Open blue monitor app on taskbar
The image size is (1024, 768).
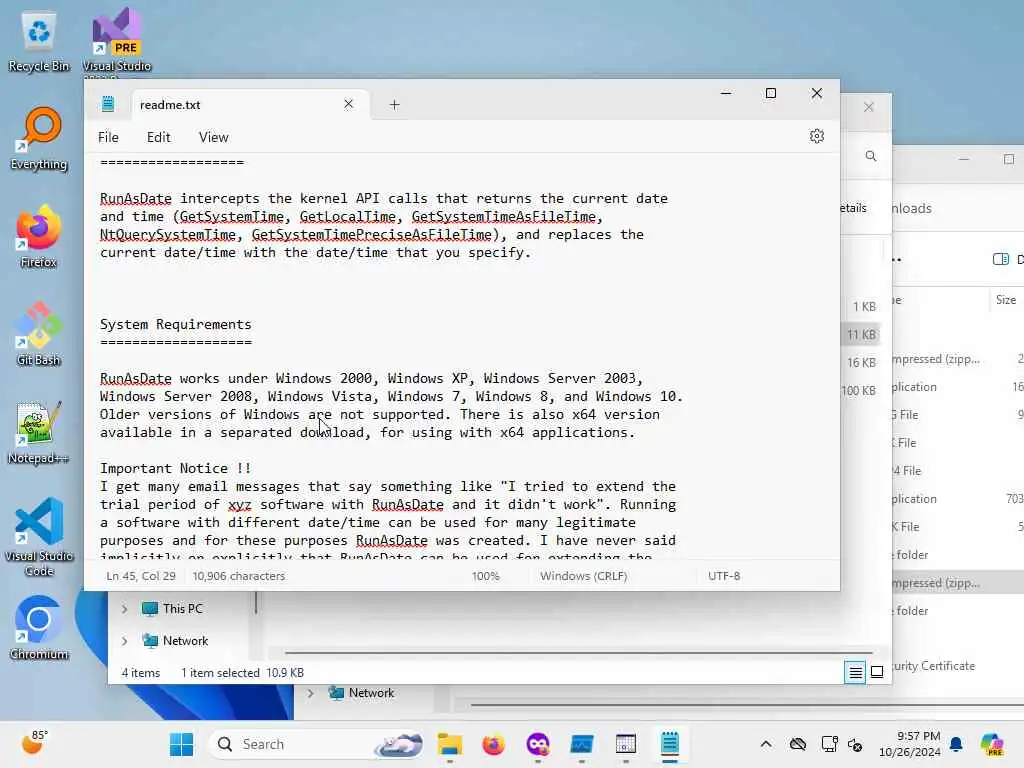581,744
